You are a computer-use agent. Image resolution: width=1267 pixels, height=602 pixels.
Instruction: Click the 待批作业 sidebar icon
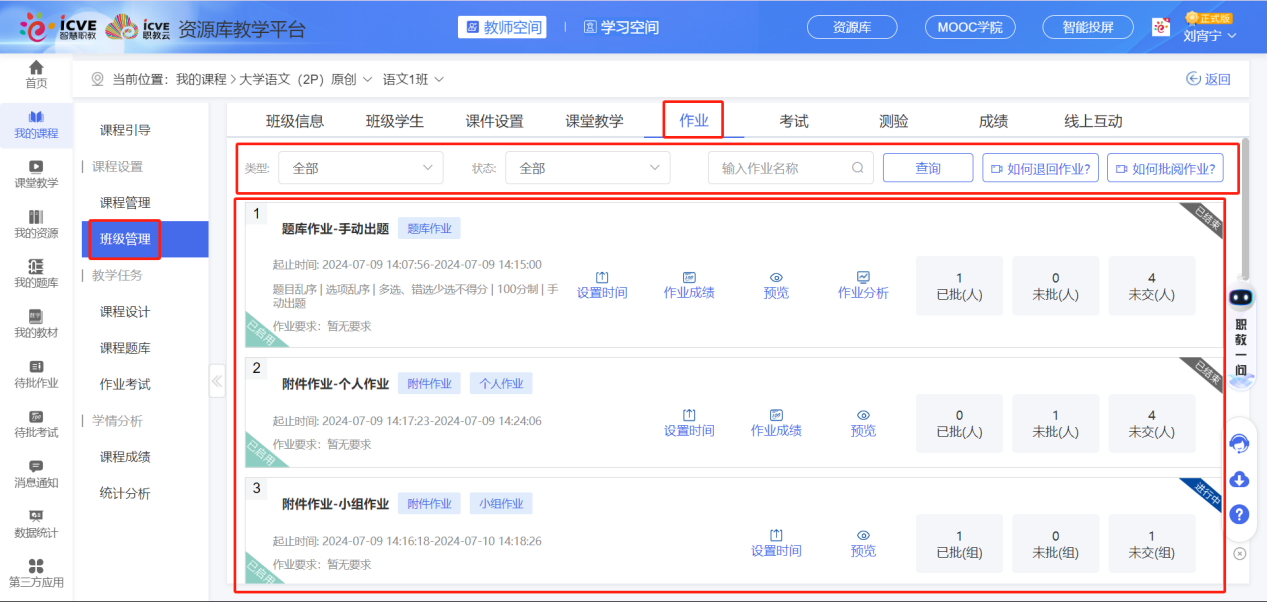click(36, 367)
